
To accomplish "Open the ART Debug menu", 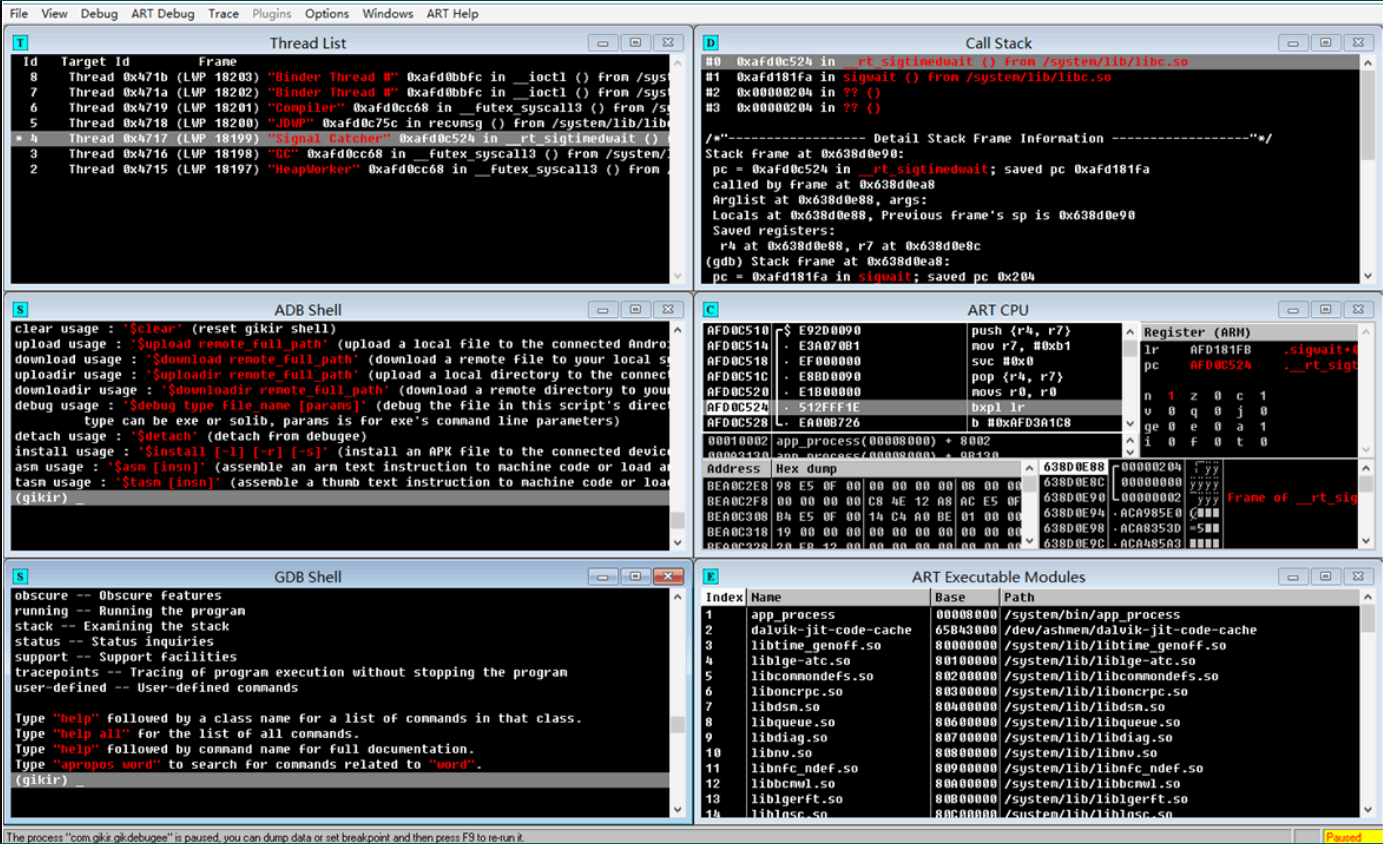I will click(163, 14).
